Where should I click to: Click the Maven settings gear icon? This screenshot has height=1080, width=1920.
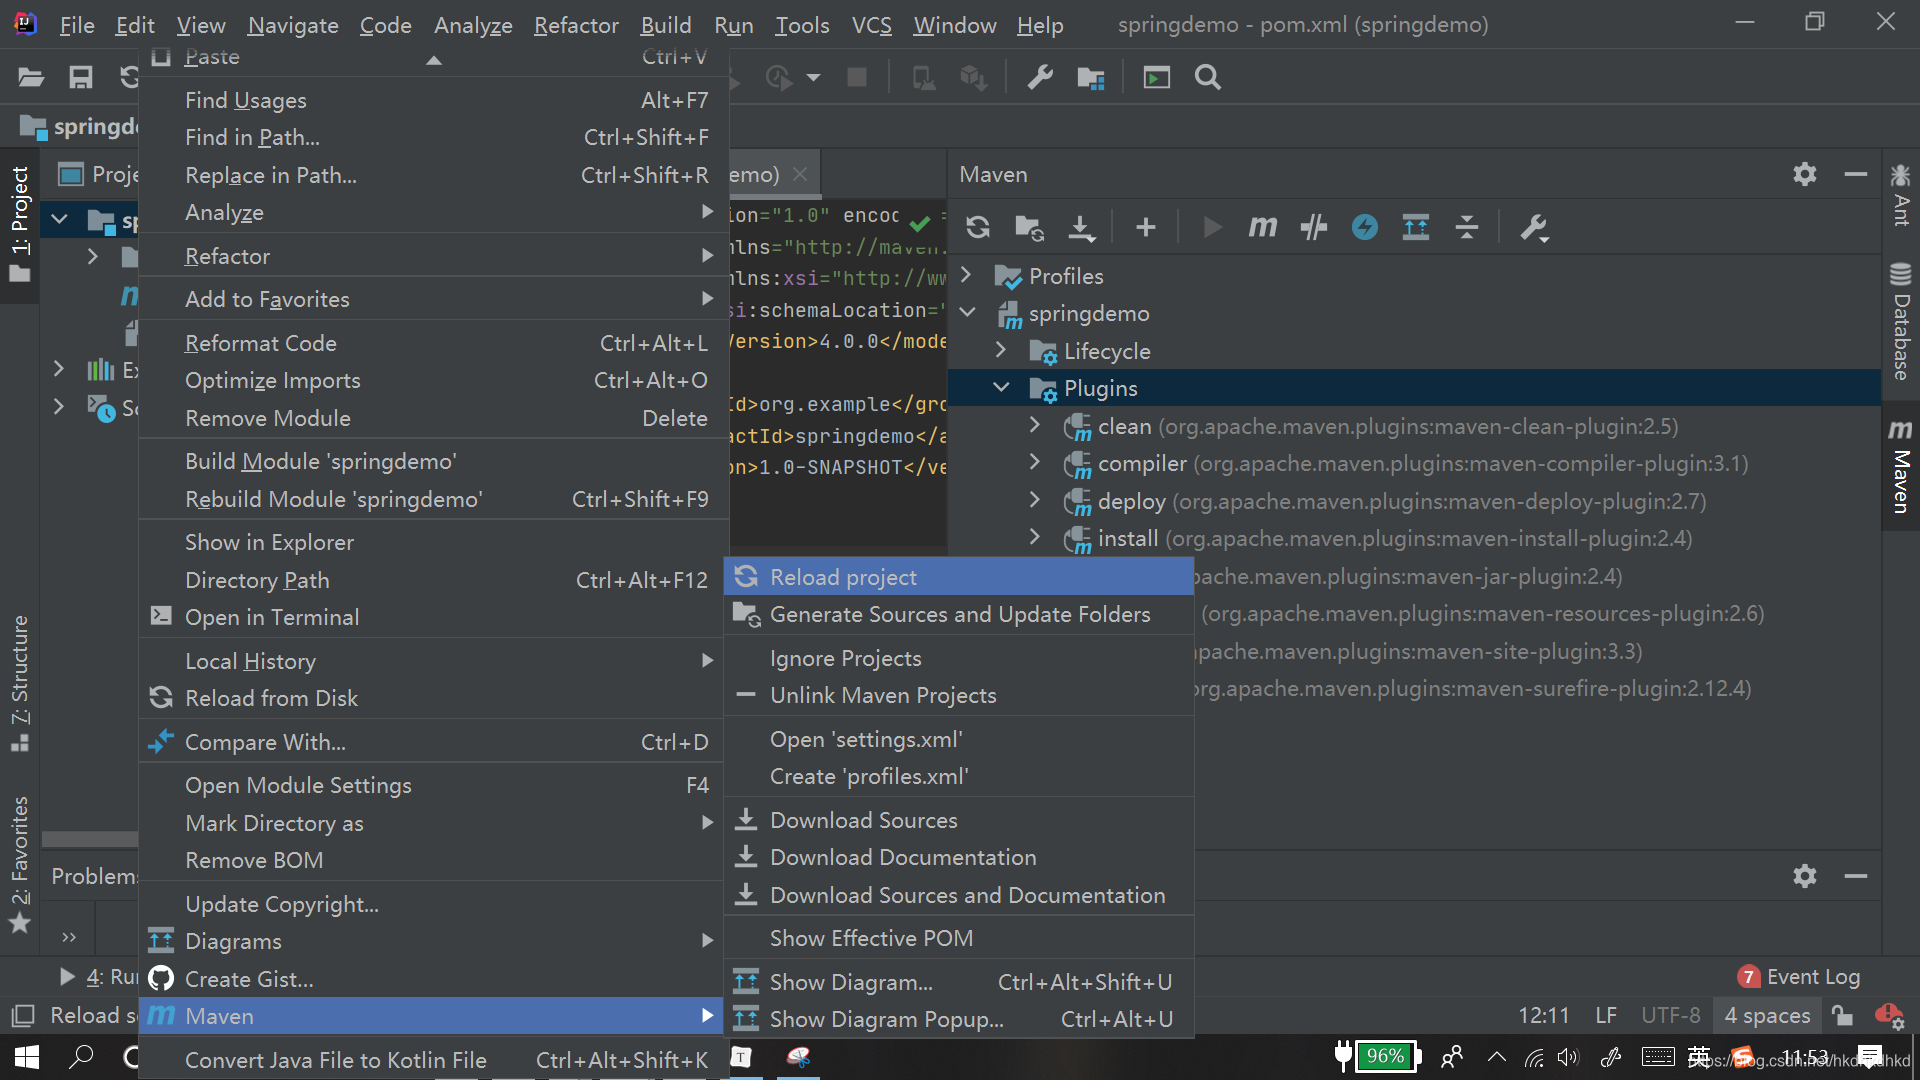1805,174
